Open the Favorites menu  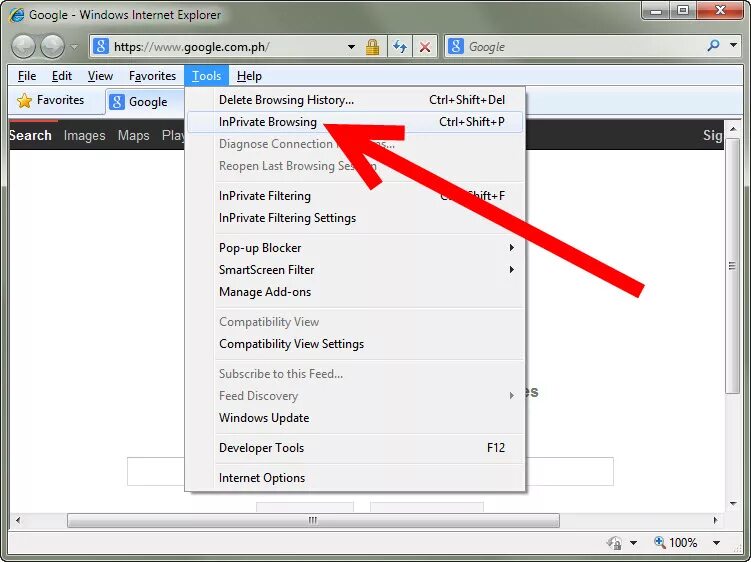click(152, 76)
